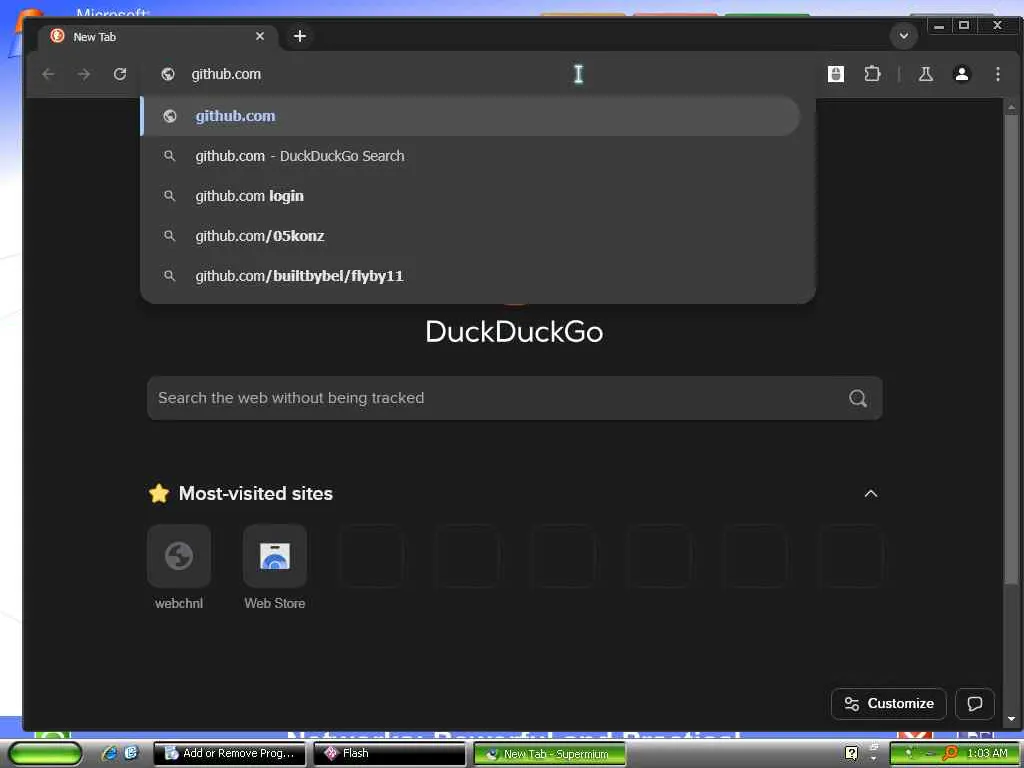1024x768 pixels.
Task: Launch the second quick-launch browser icon
Action: pyautogui.click(x=131, y=753)
